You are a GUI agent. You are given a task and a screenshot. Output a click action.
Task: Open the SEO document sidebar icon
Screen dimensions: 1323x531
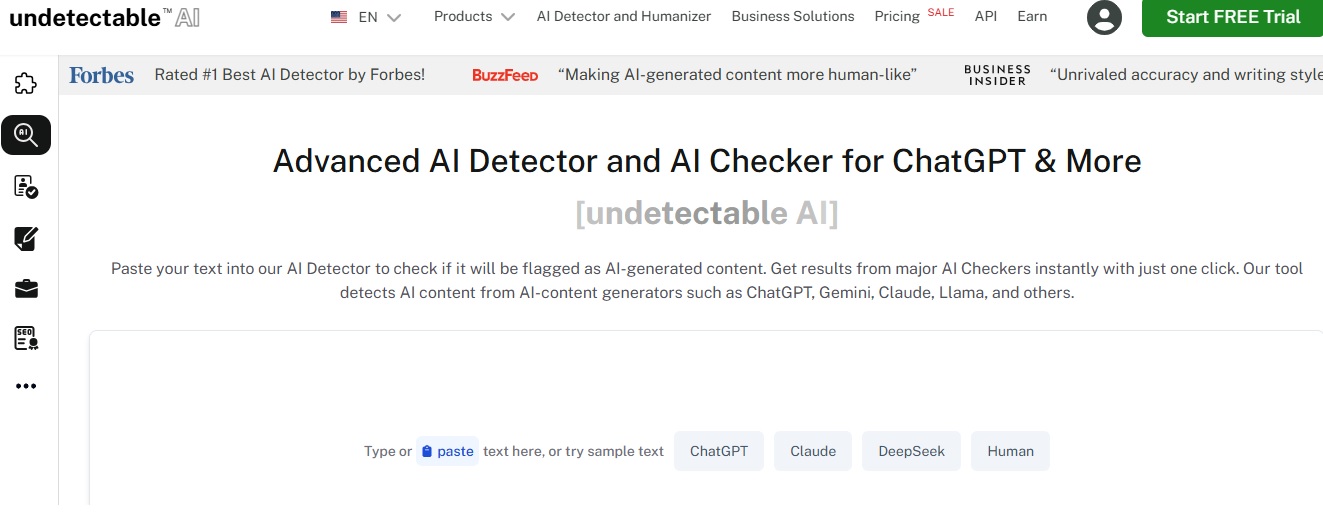click(x=26, y=339)
